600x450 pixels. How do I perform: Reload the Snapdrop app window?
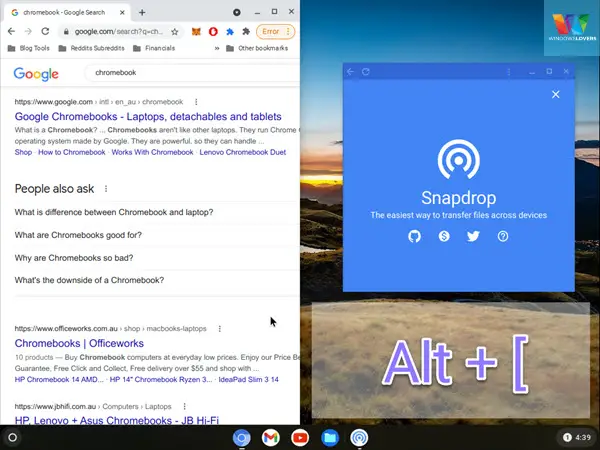tap(366, 72)
